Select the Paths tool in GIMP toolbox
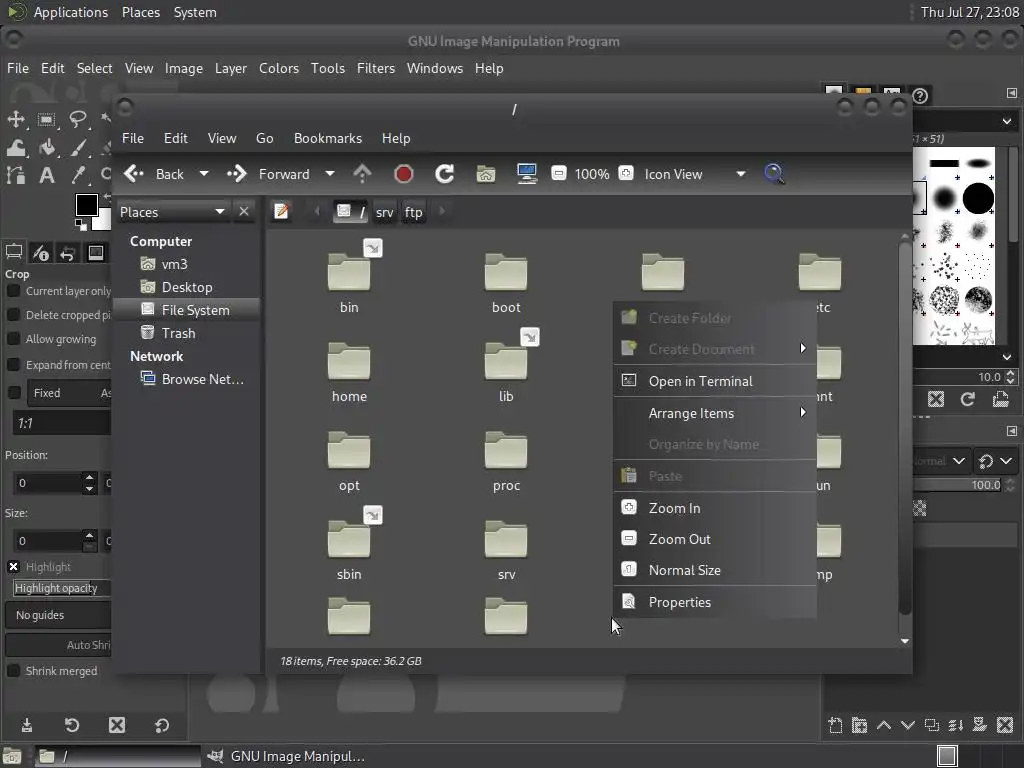 (16, 175)
